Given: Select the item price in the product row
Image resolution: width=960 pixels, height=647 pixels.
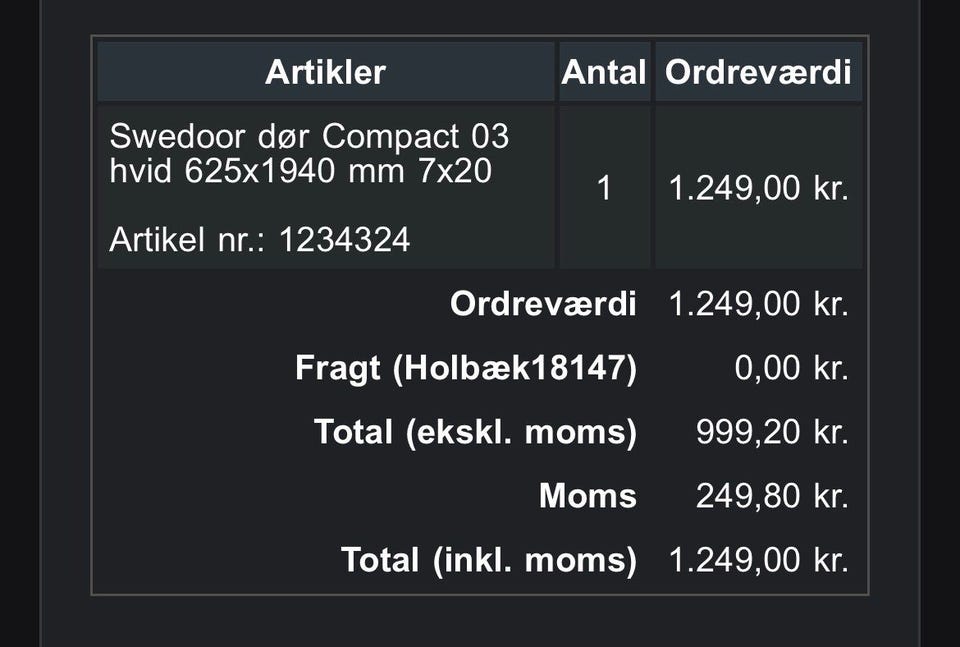Looking at the screenshot, I should click(x=758, y=188).
